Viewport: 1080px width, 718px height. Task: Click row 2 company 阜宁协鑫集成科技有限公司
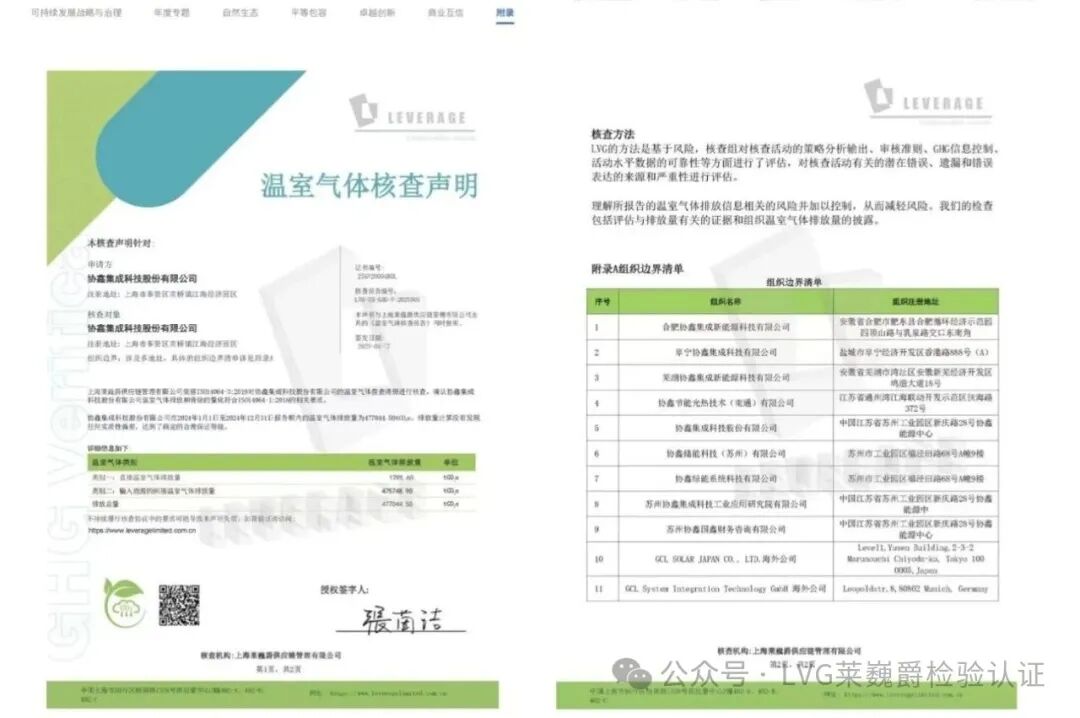click(726, 352)
